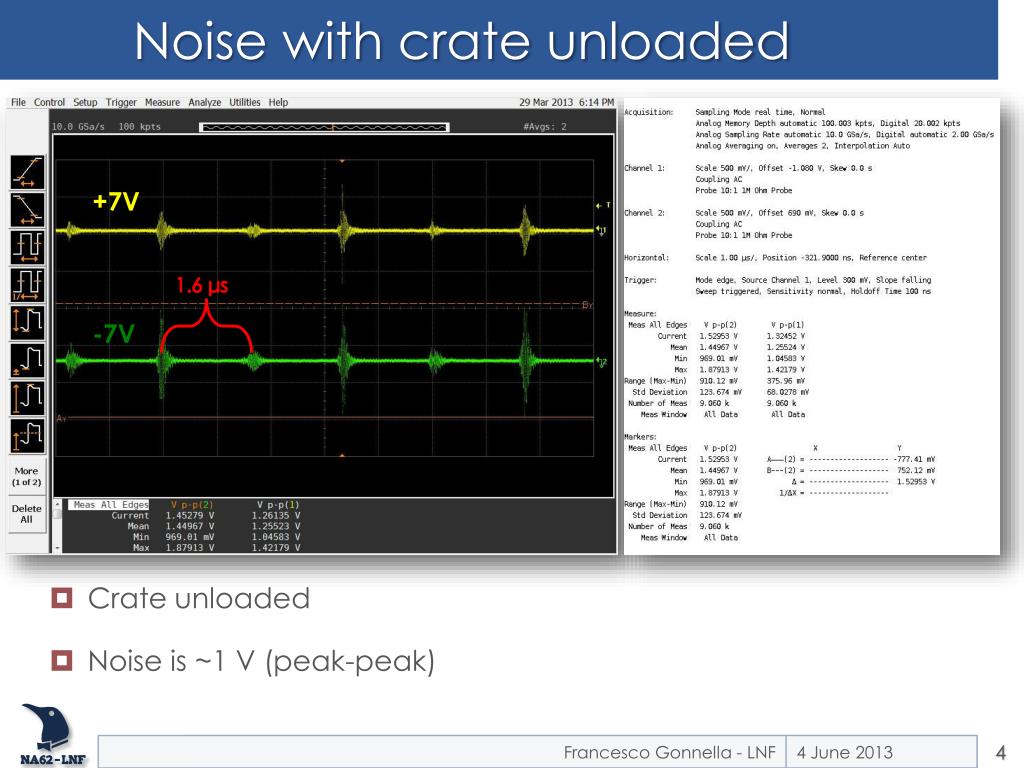Viewport: 1024px width, 768px height.
Task: Click the 29 Mar 2013 6:14 PM timestamp
Action: point(566,103)
